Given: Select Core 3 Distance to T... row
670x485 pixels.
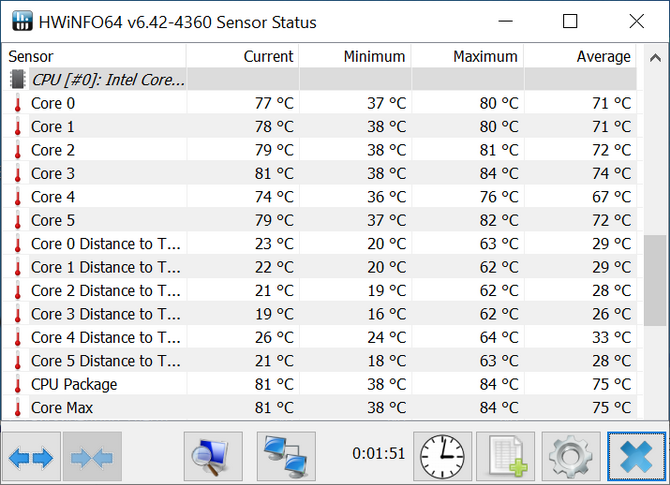Looking at the screenshot, I should (x=320, y=314).
